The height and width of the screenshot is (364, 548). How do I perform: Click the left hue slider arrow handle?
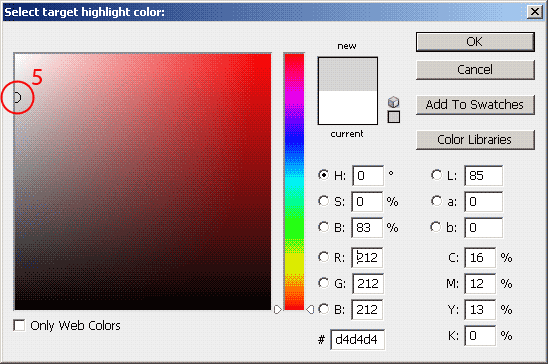tap(277, 310)
